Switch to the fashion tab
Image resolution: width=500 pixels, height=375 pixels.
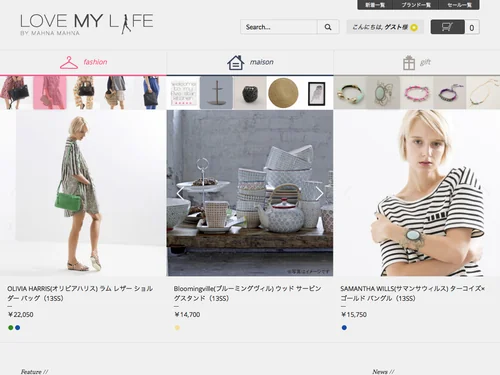point(83,62)
